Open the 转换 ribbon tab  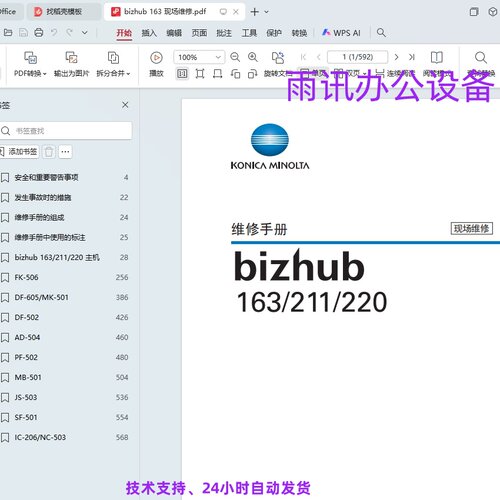299,33
